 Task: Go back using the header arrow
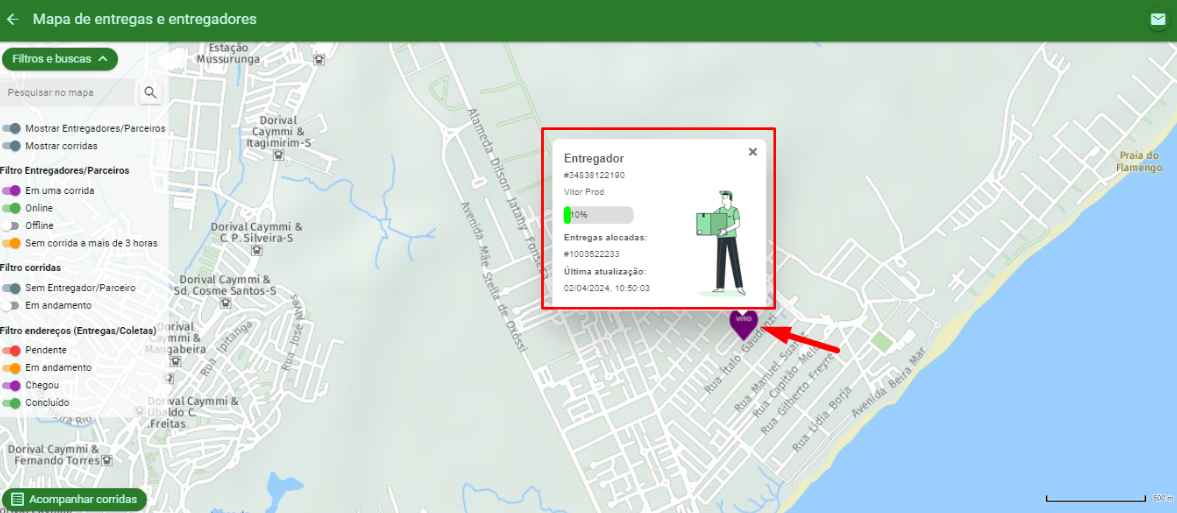tap(12, 20)
